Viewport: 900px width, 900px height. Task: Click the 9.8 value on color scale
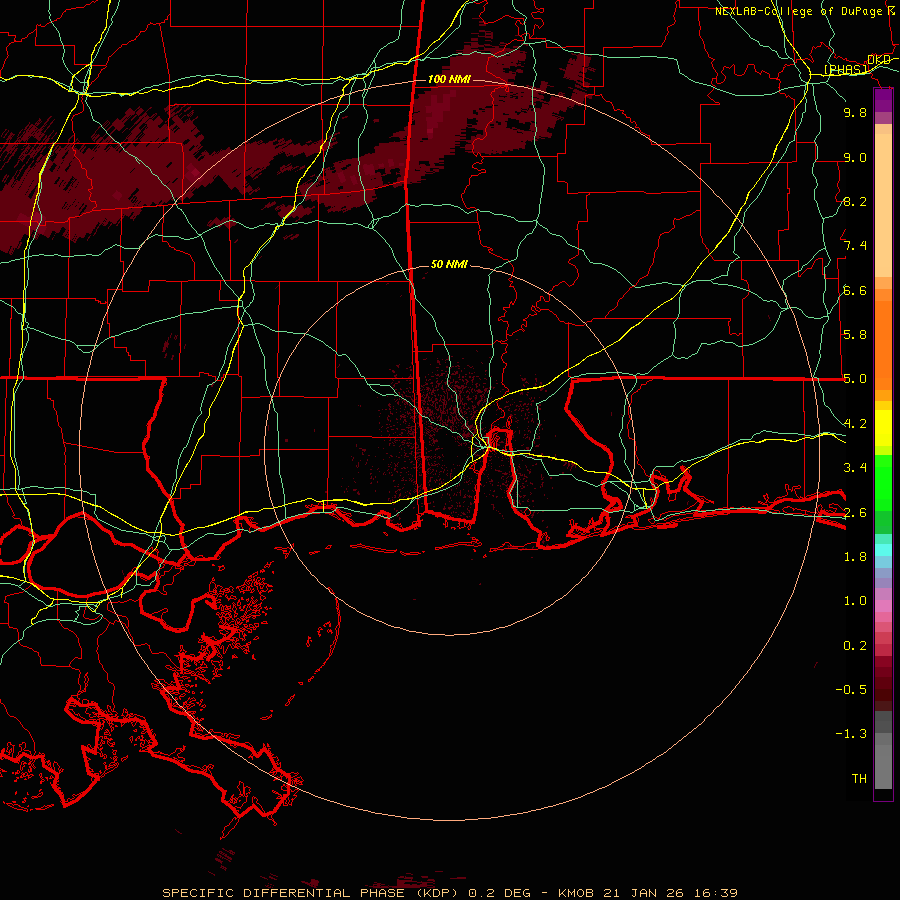855,112
